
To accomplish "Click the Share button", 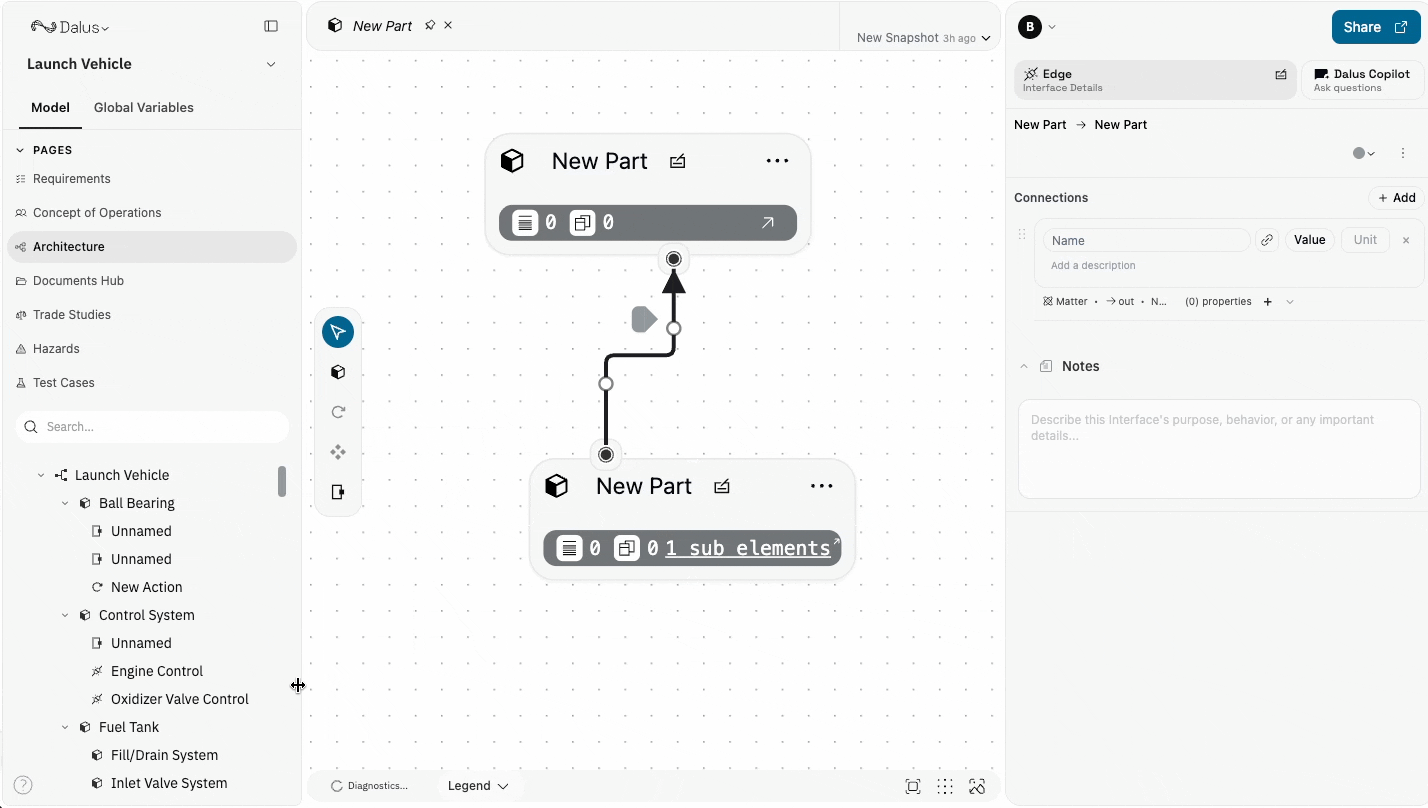I will click(x=1376, y=27).
